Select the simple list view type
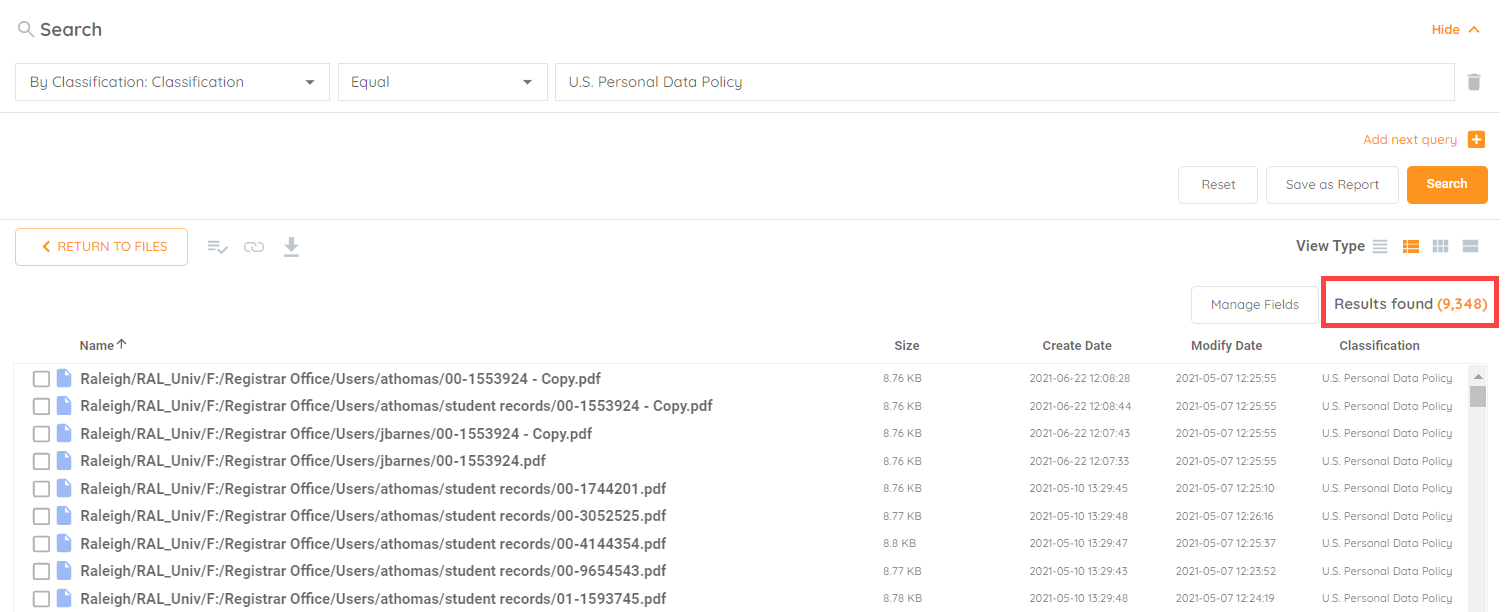This screenshot has height=612, width=1507. coord(1381,246)
